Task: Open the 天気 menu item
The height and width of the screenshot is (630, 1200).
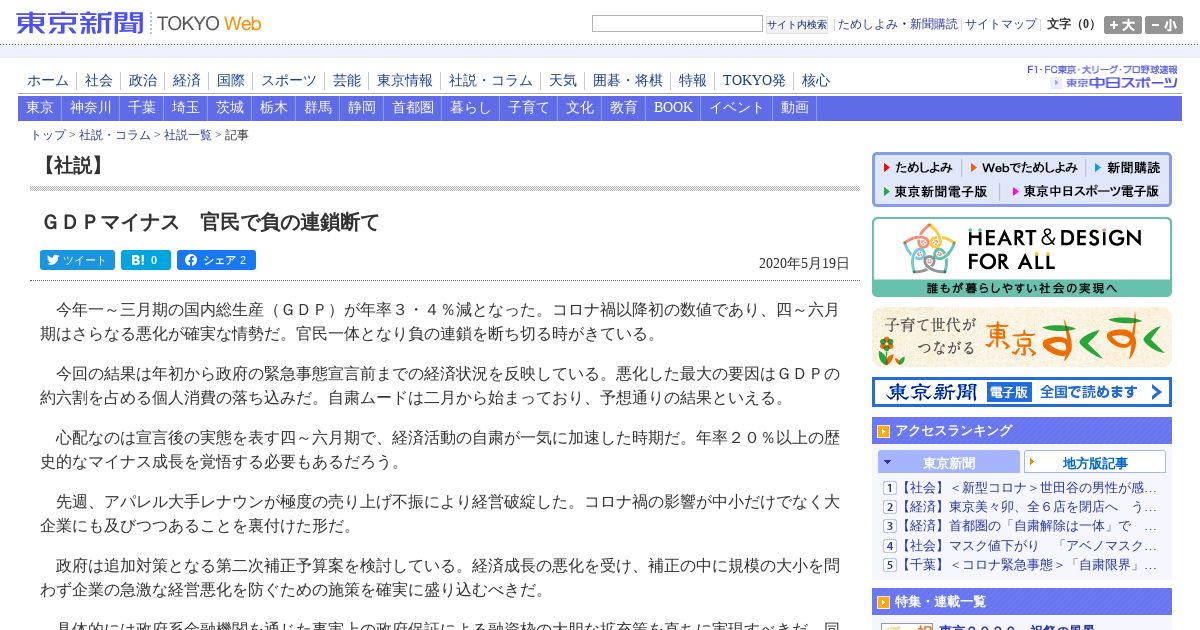Action: click(563, 81)
